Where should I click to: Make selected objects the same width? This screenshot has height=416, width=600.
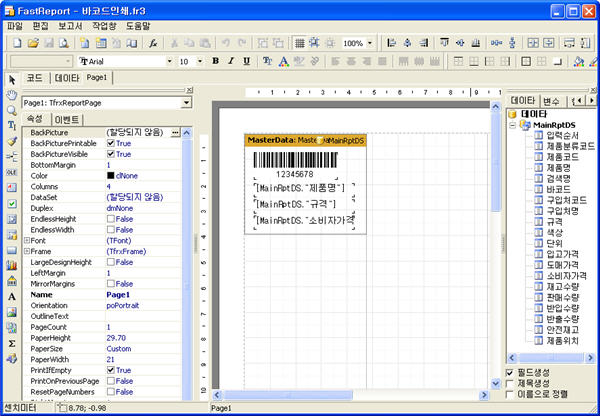coord(569,43)
